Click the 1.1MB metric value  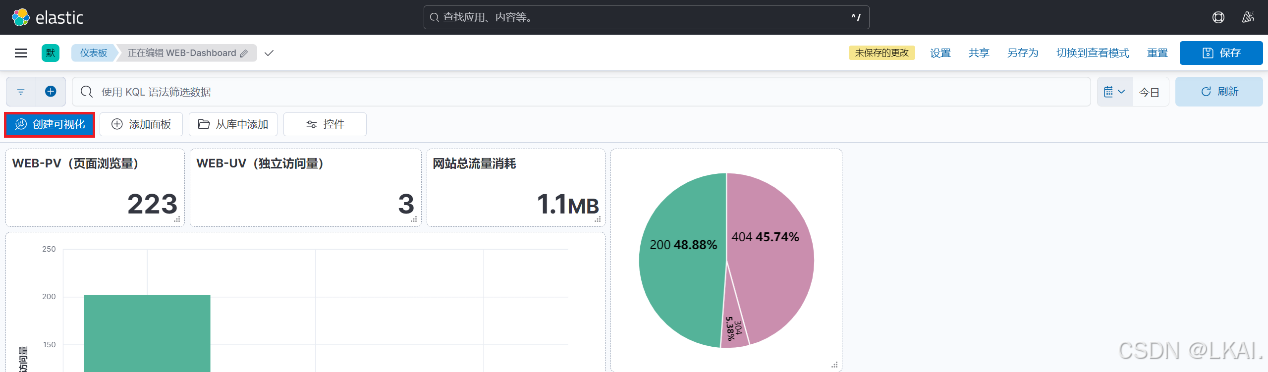(x=568, y=204)
